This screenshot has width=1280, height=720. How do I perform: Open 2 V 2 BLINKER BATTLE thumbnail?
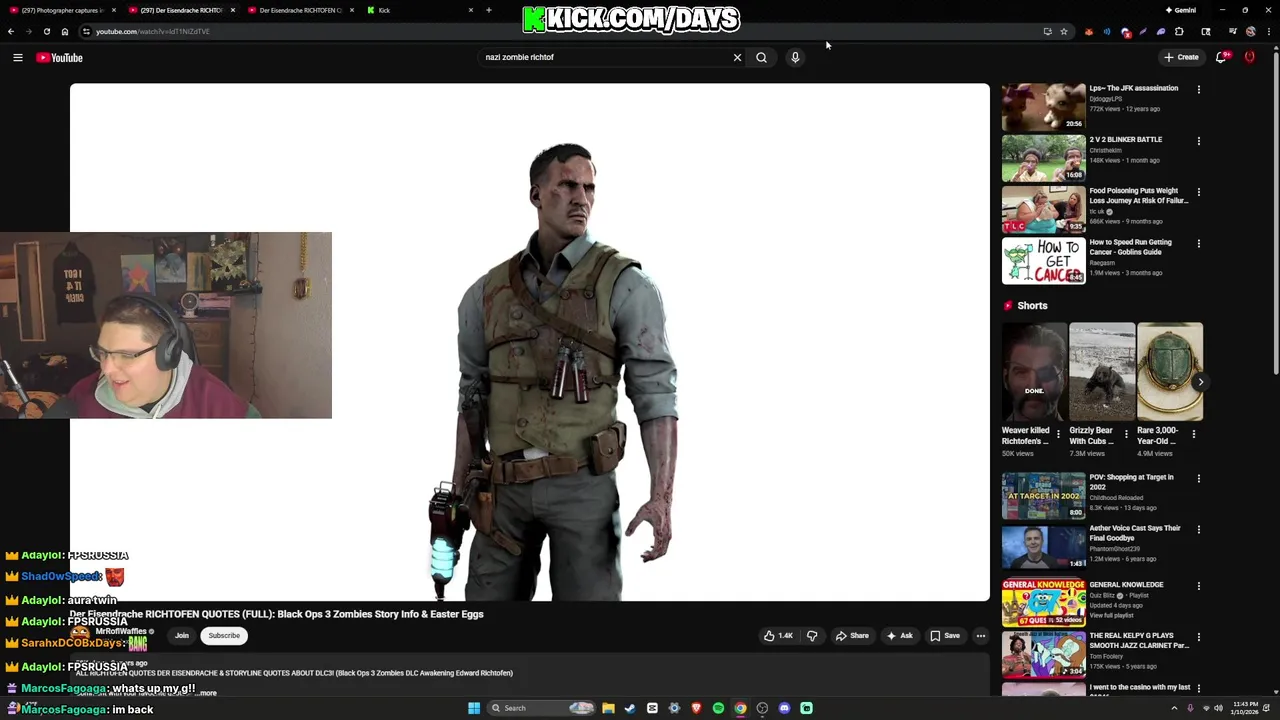pyautogui.click(x=1043, y=158)
